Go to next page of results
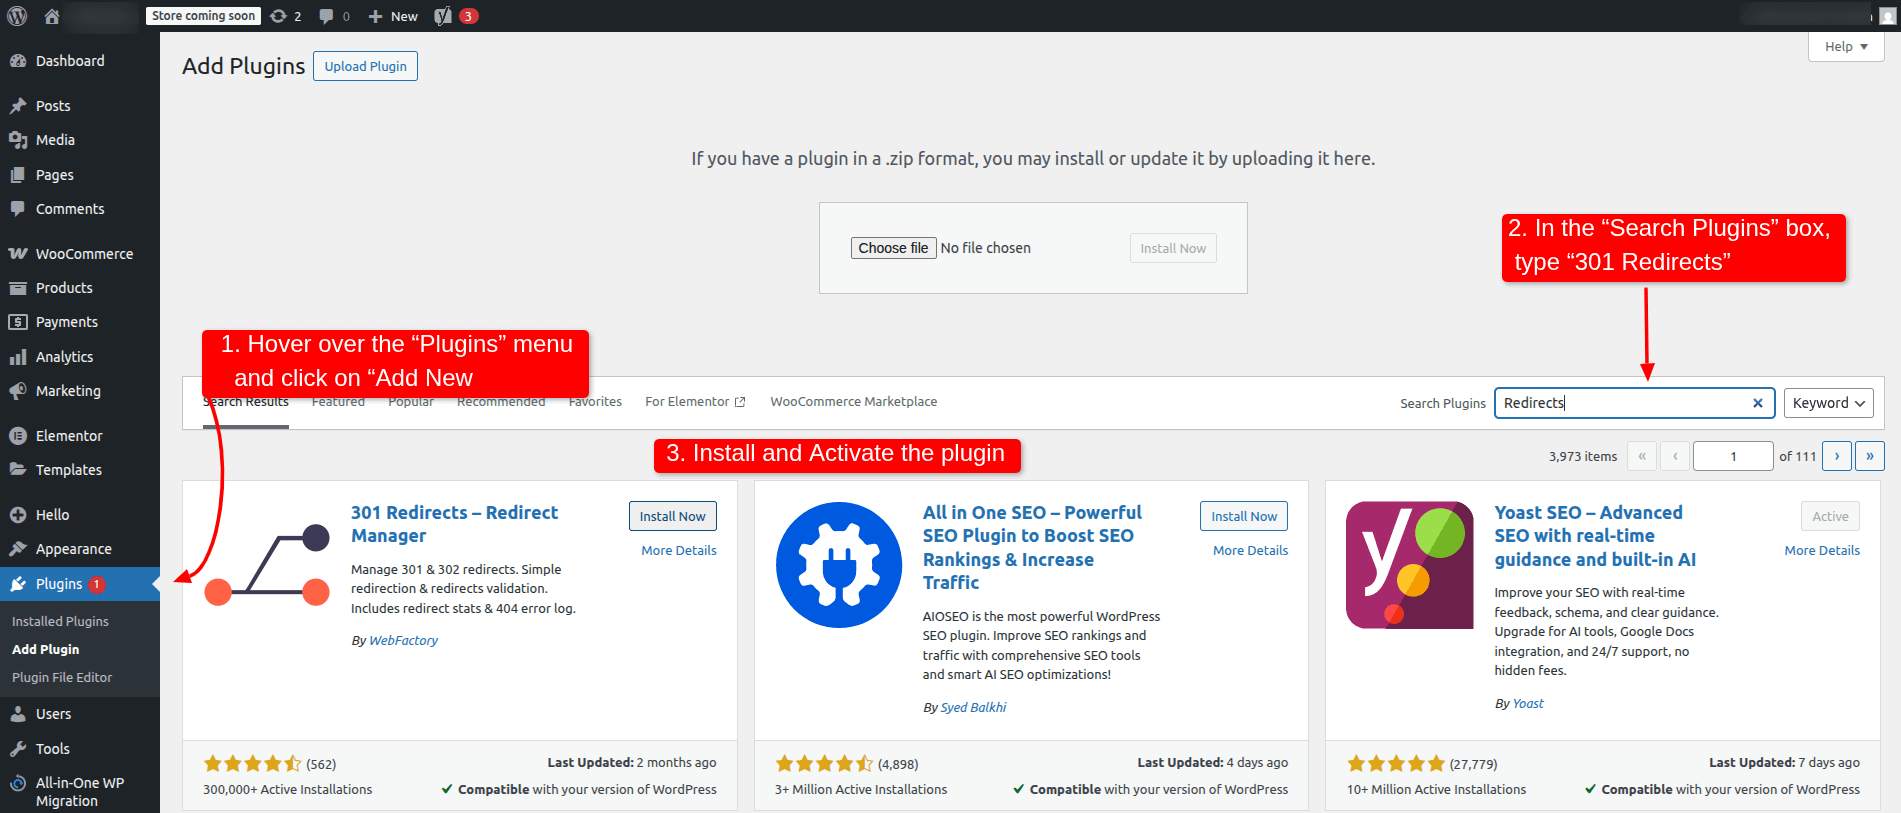 pos(1837,456)
